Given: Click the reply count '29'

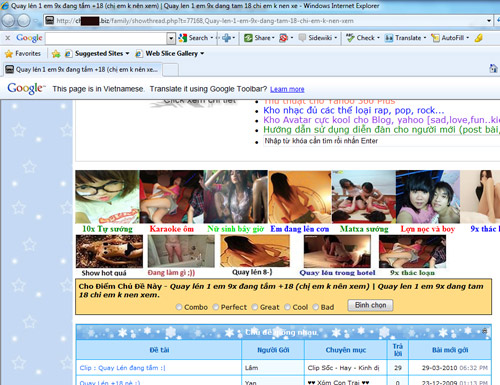Looking at the screenshot, I should (x=398, y=368).
